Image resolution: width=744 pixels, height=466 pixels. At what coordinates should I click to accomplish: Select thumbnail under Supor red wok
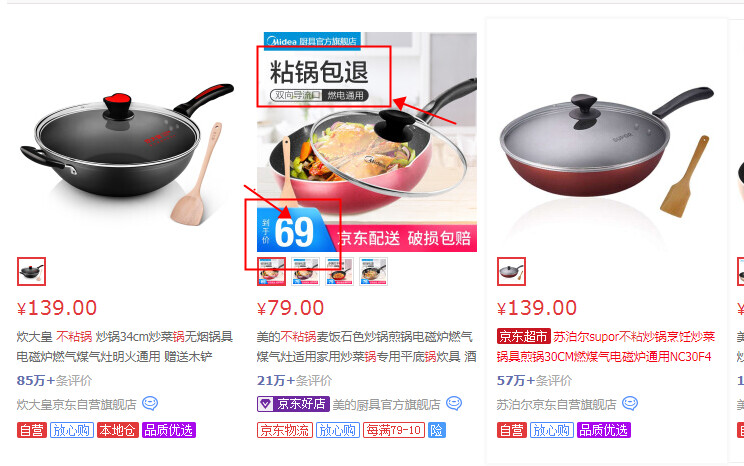point(511,271)
